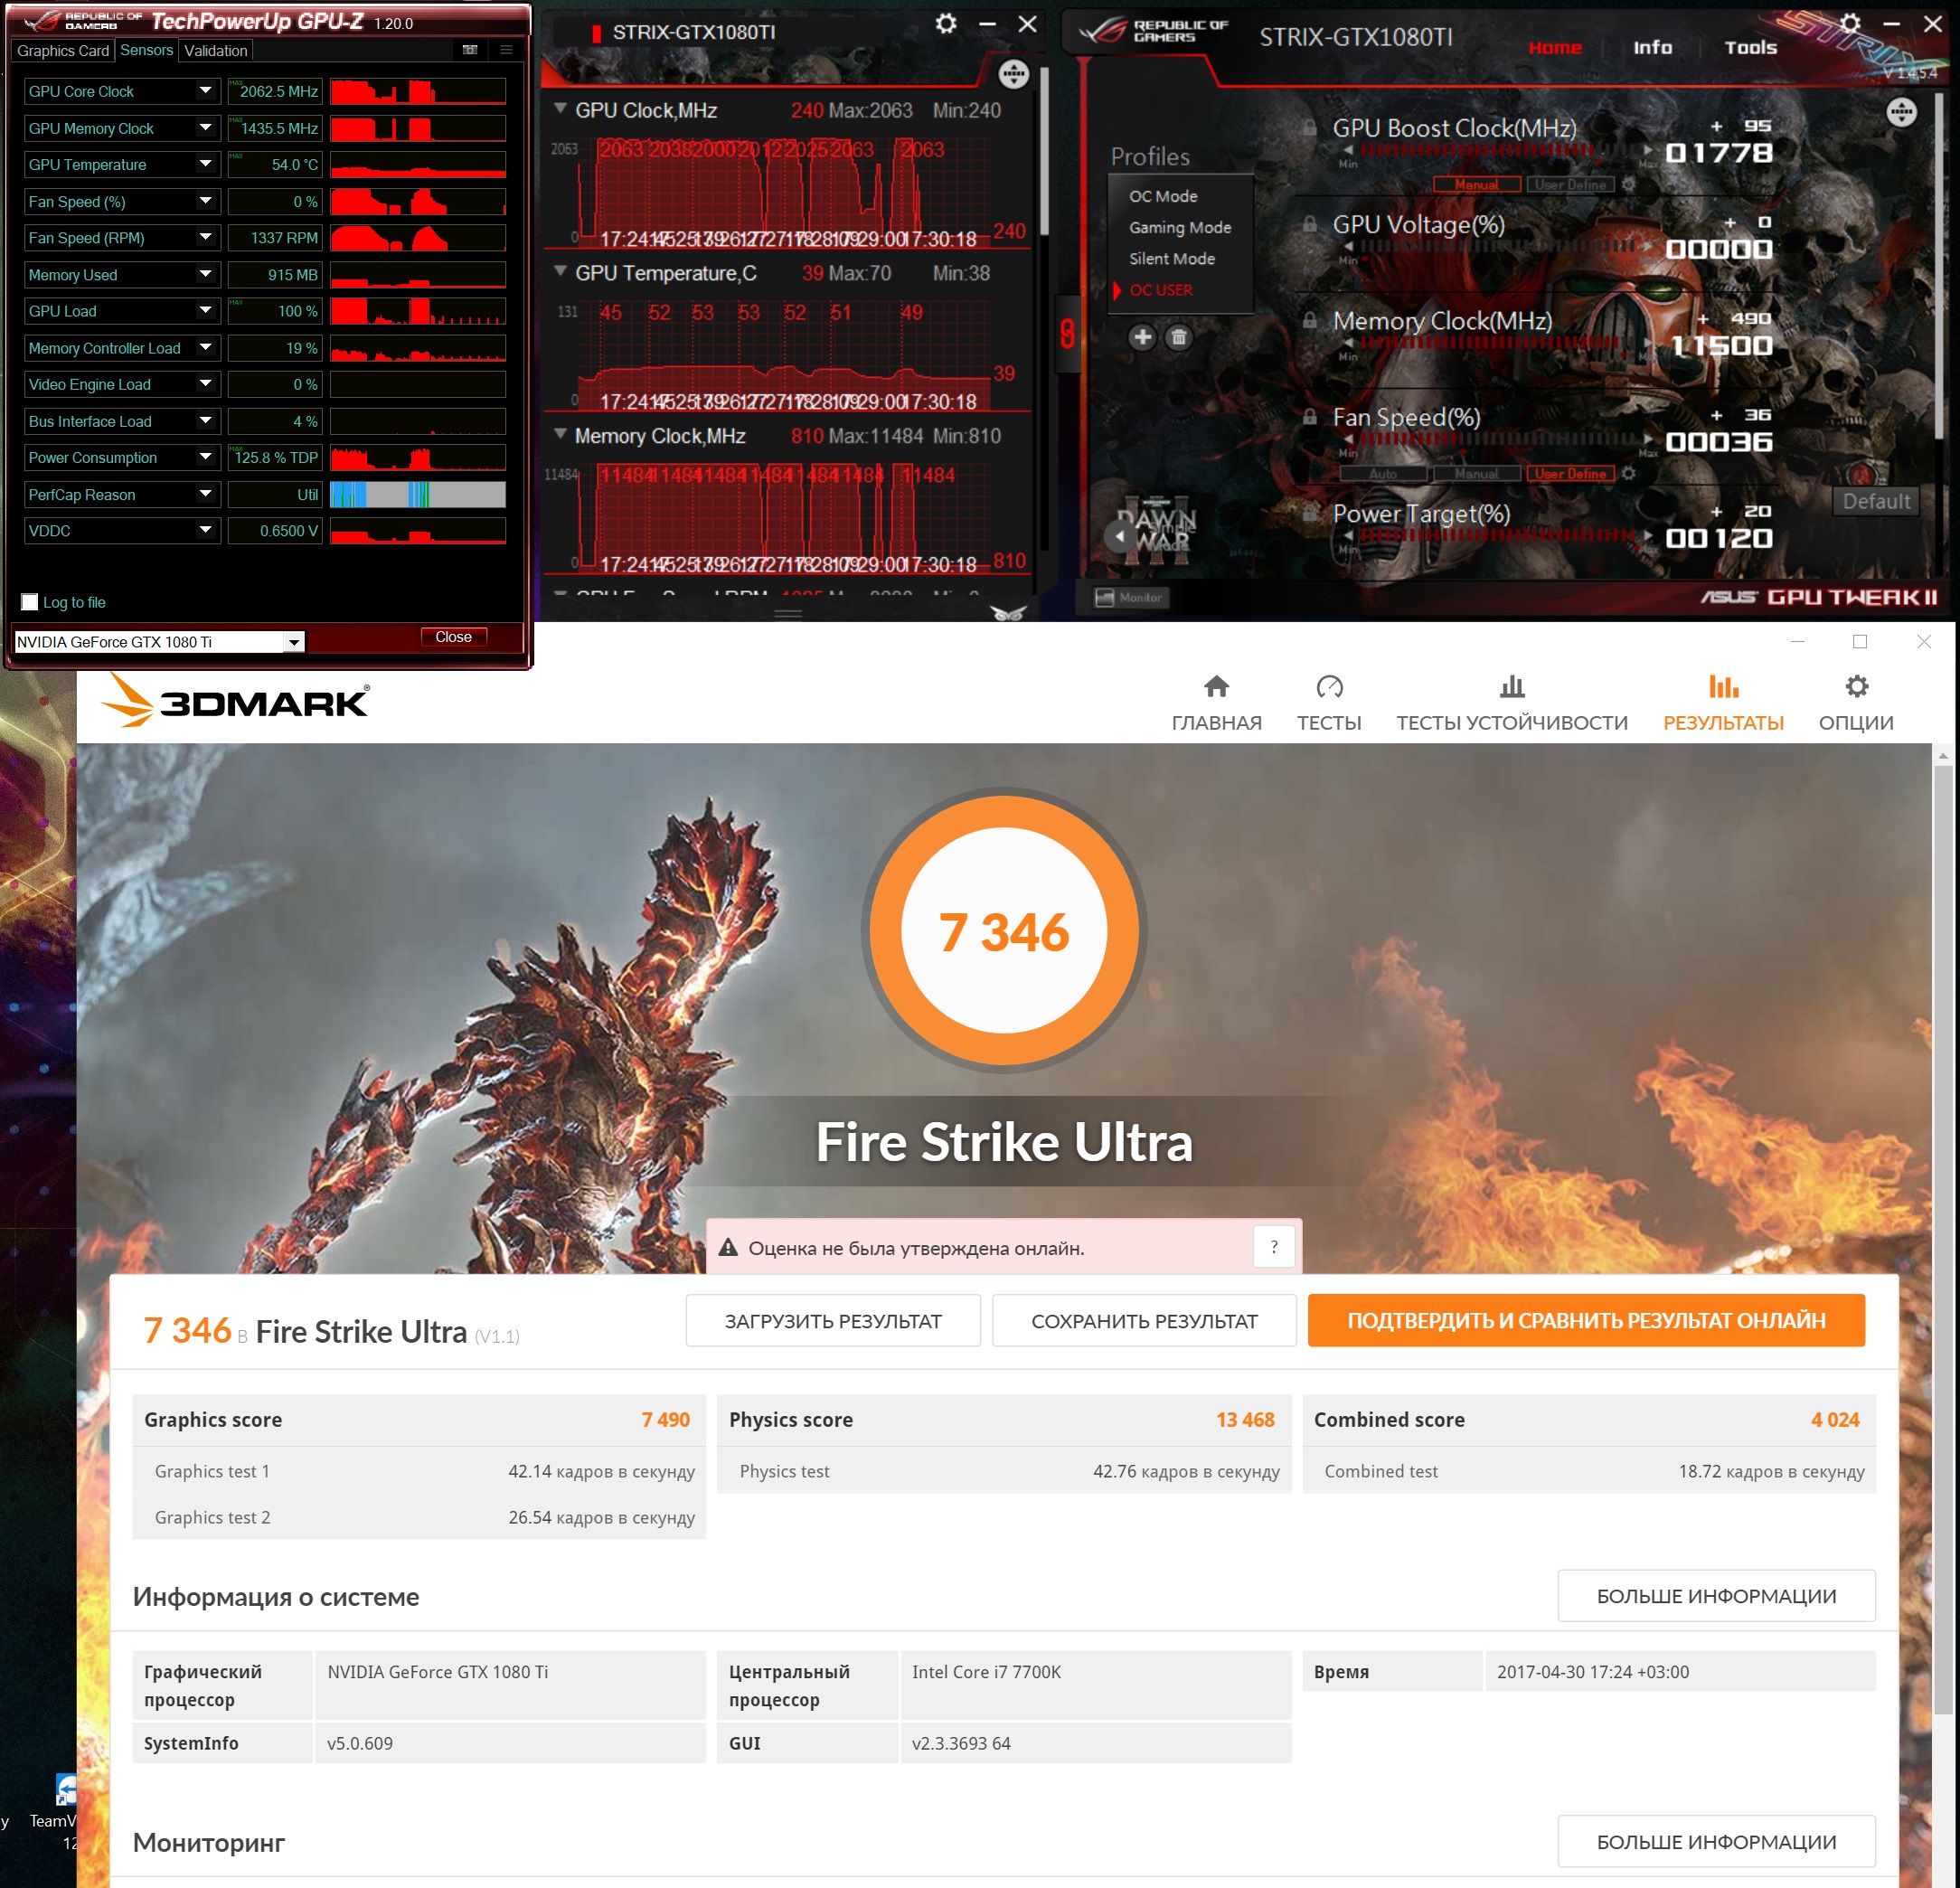The height and width of the screenshot is (1888, 1960).
Task: Select the Gaming Mode profile
Action: pyautogui.click(x=1180, y=227)
